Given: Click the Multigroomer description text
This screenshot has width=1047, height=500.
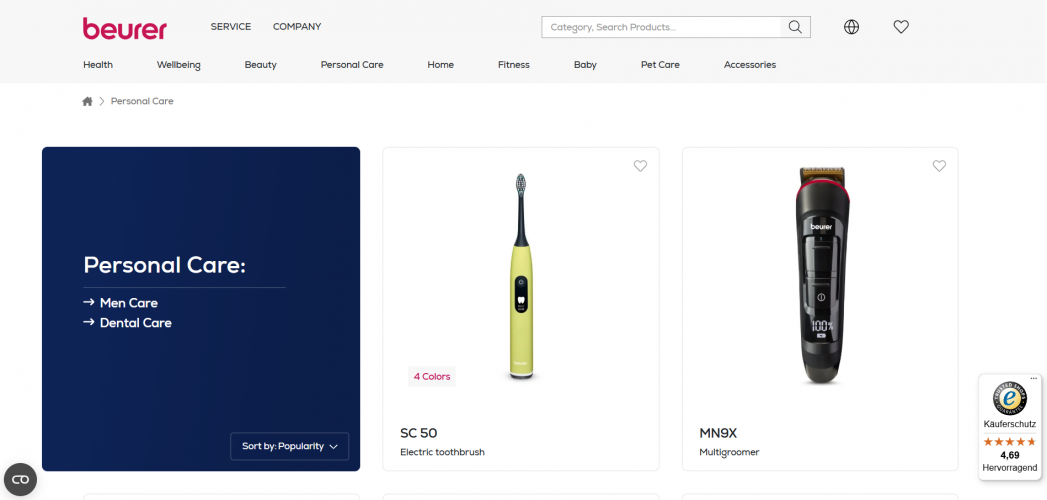Looking at the screenshot, I should tap(729, 453).
